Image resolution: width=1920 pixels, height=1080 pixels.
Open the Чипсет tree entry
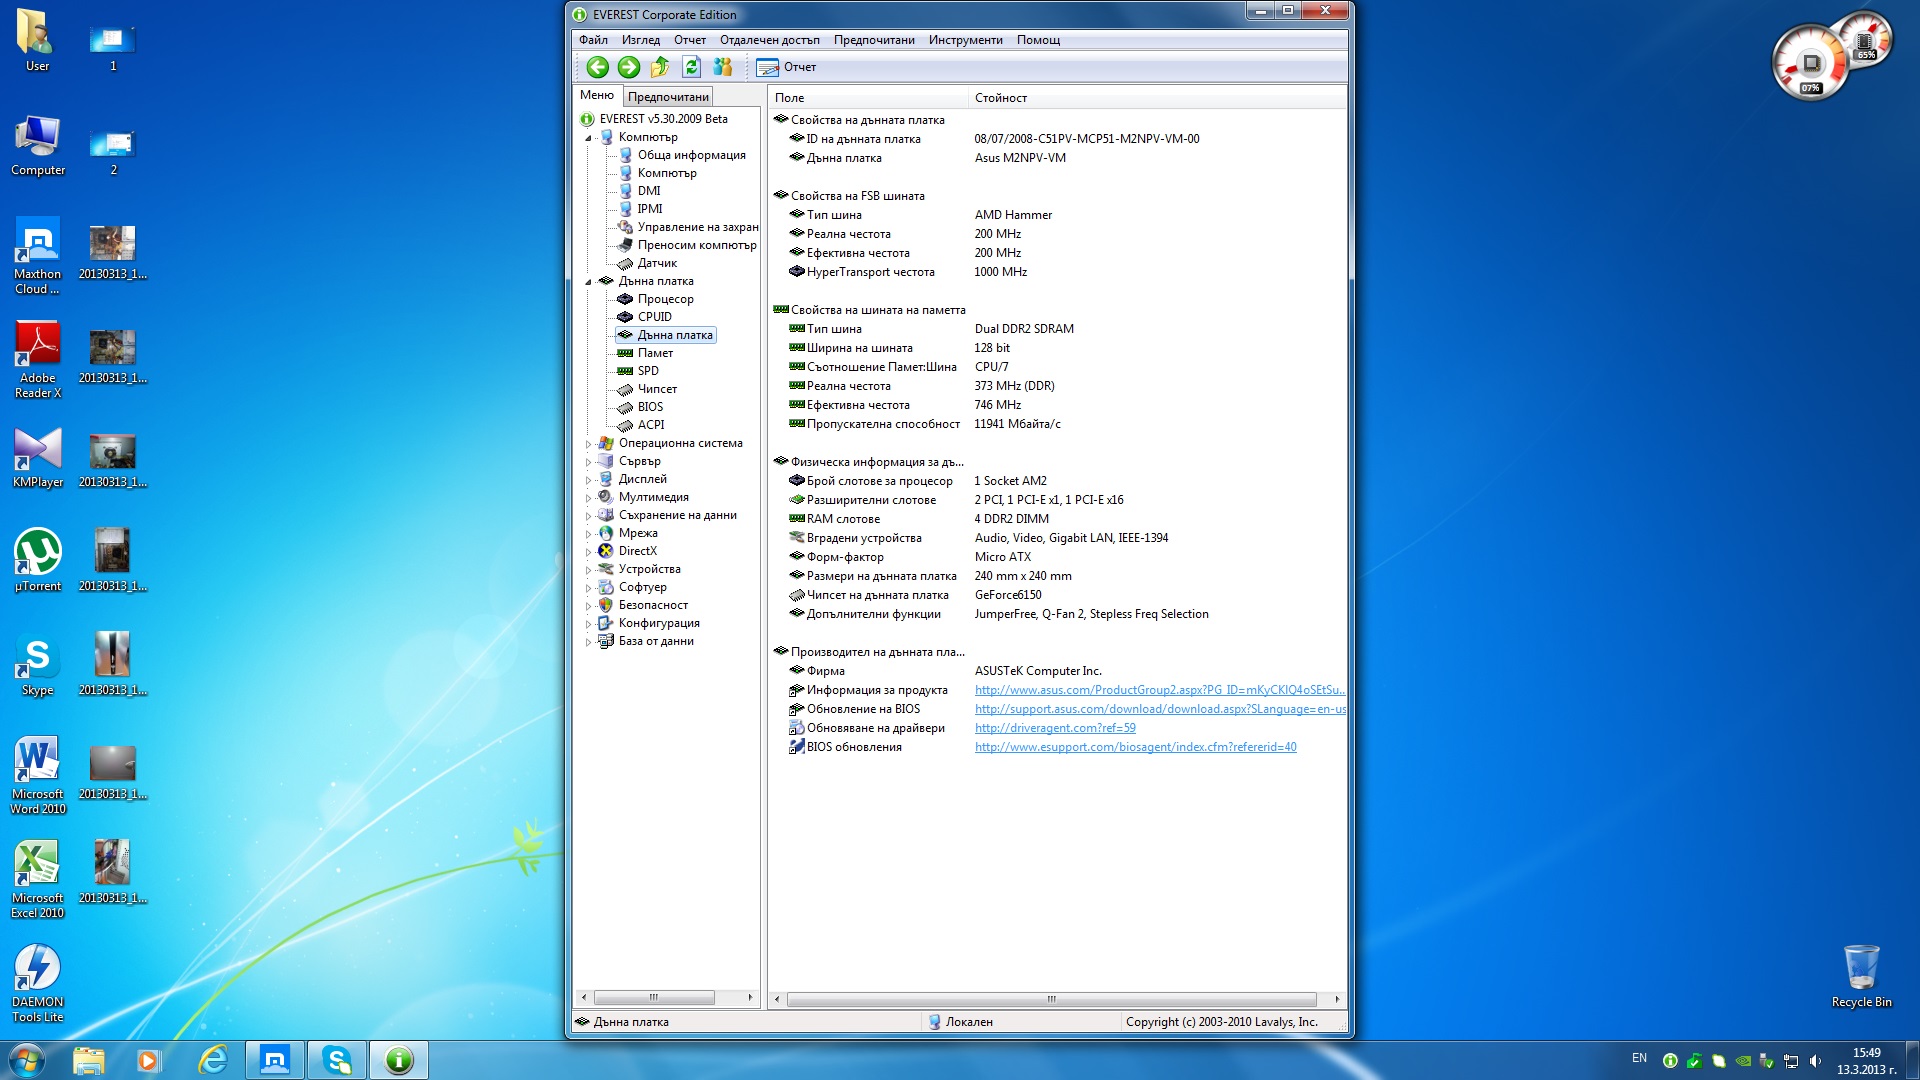click(x=657, y=389)
